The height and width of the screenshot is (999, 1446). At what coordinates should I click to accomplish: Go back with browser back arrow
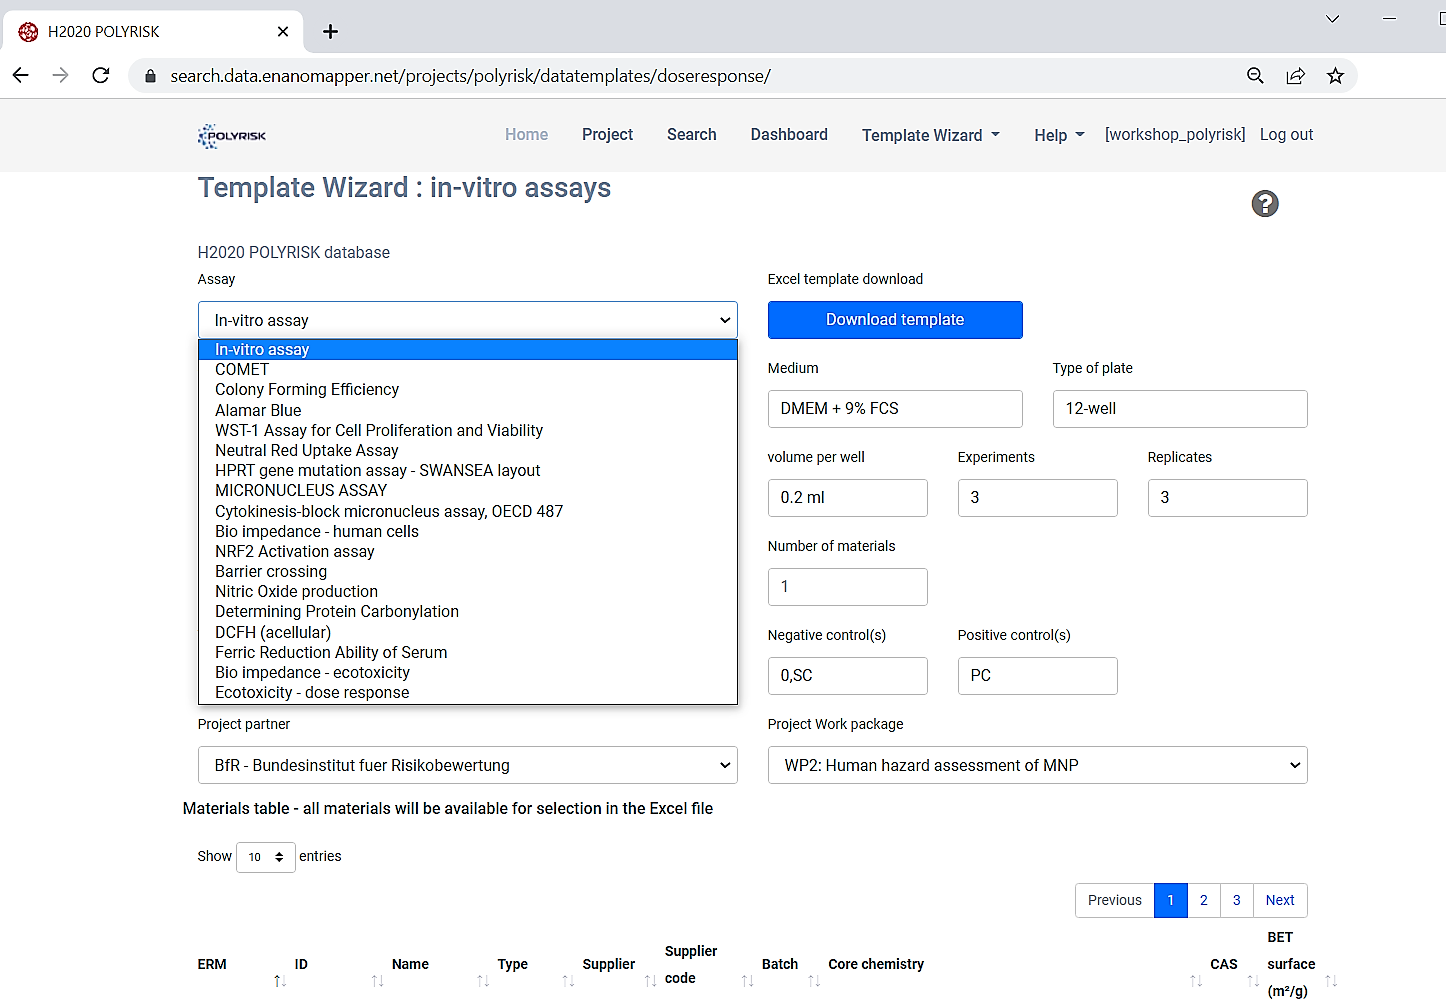[21, 76]
